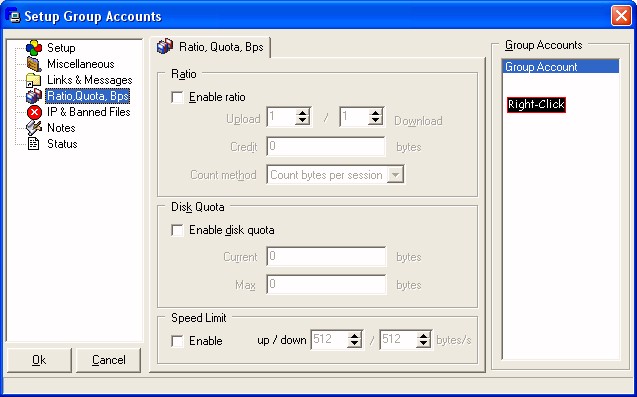The height and width of the screenshot is (397, 637).
Task: Select Group Account in the list
Action: pos(561,67)
